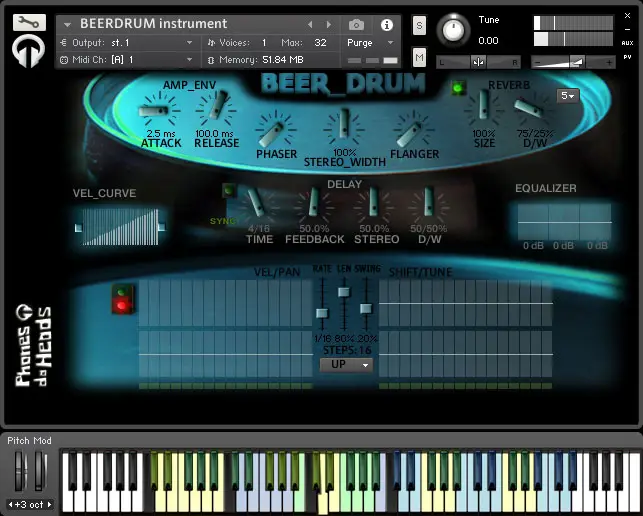Screen dimensions: 643x516
Task: Click the VEL_CURVE right handle
Action: (162, 226)
